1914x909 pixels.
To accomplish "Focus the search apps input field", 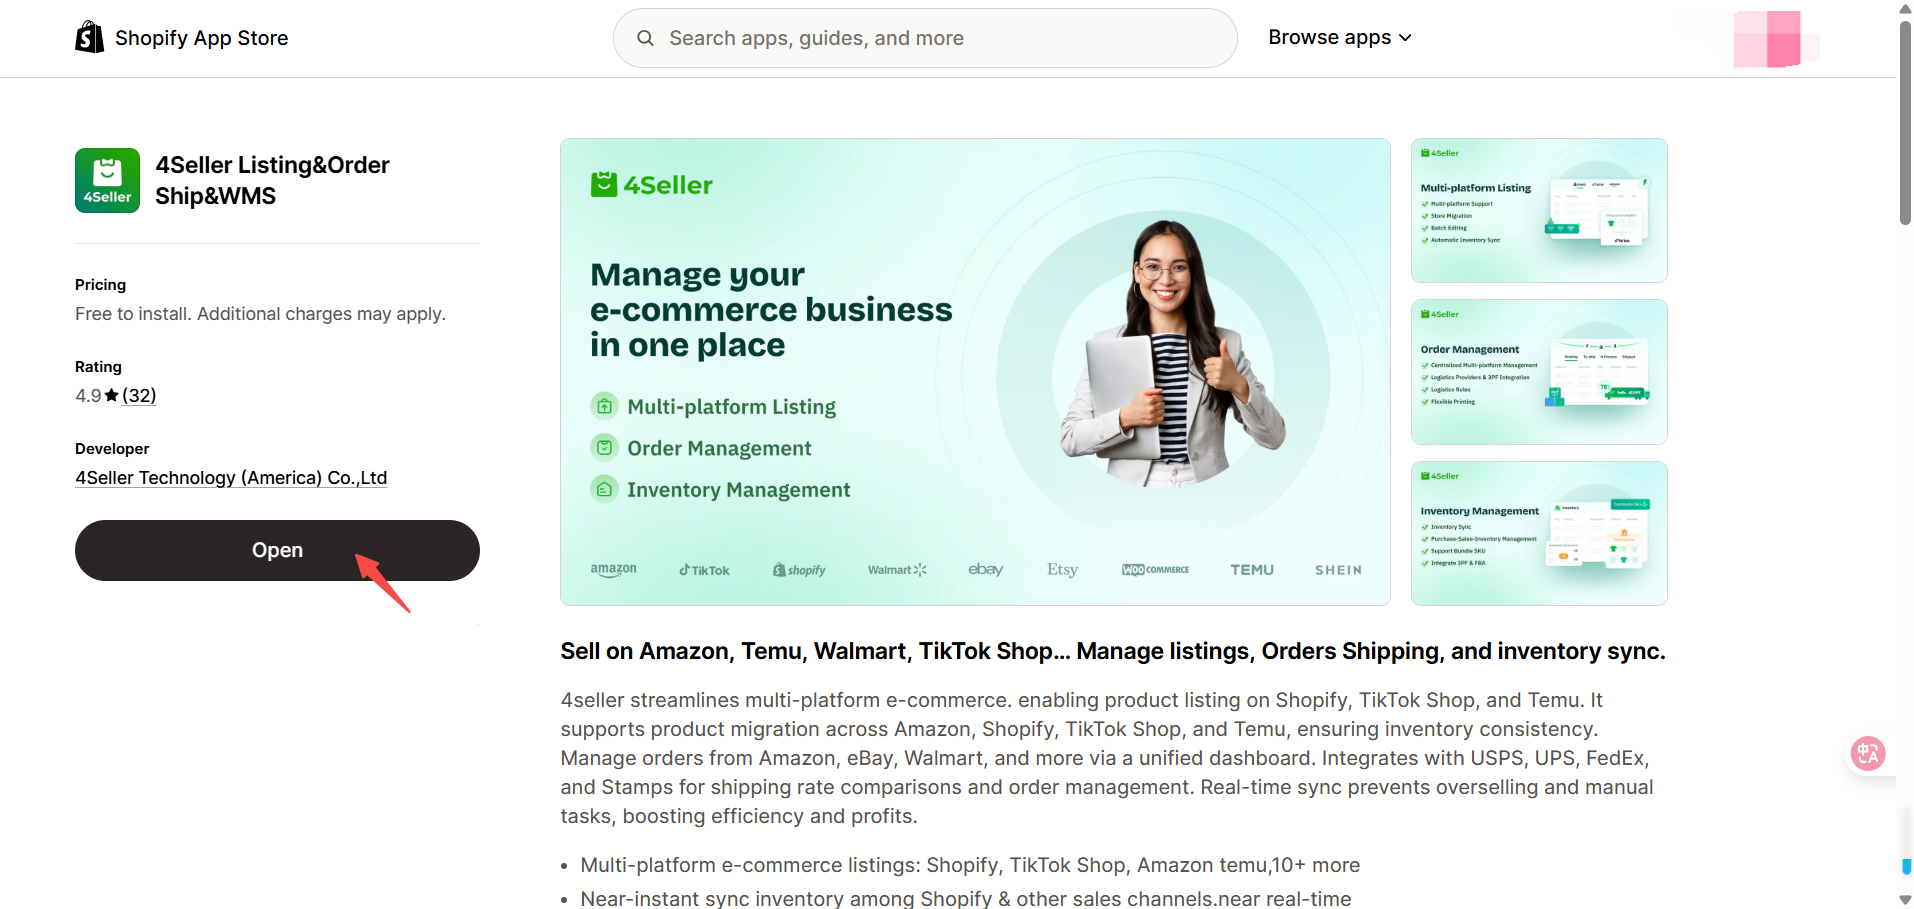I will [925, 38].
